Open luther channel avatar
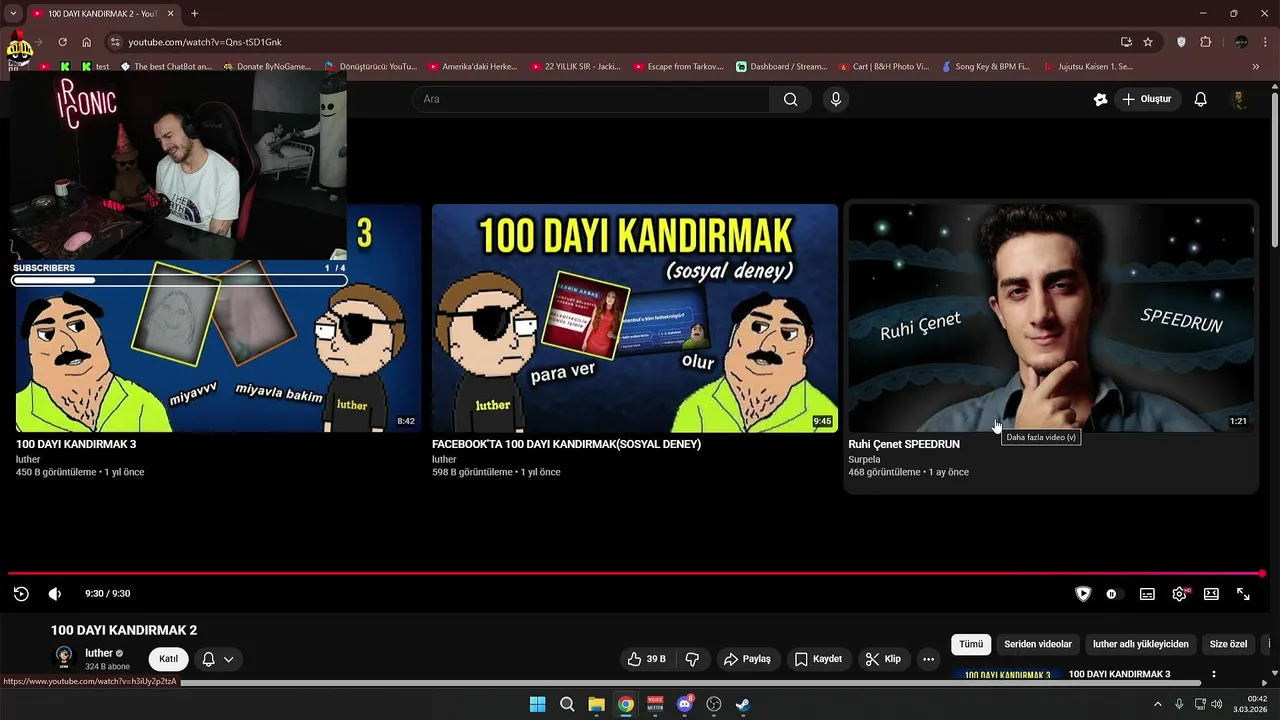 pyautogui.click(x=64, y=657)
